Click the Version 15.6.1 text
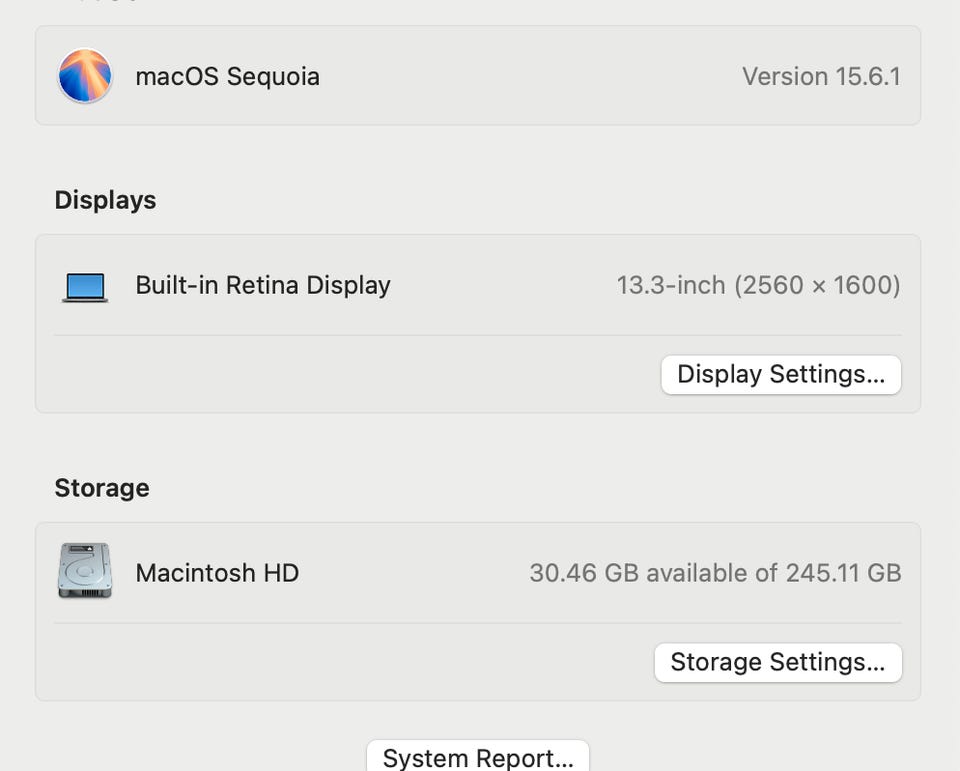Viewport: 960px width, 771px height. [821, 77]
